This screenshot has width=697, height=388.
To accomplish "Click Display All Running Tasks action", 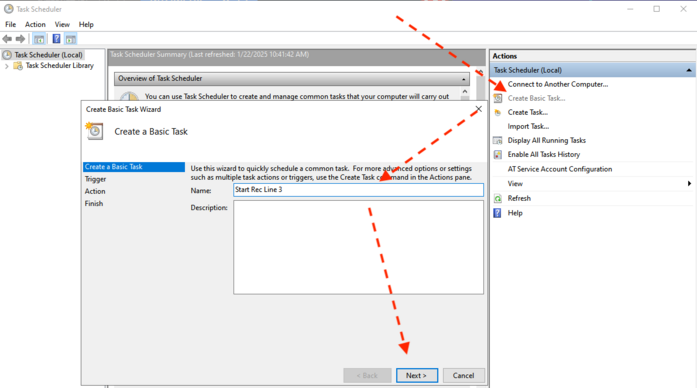I will [x=547, y=140].
